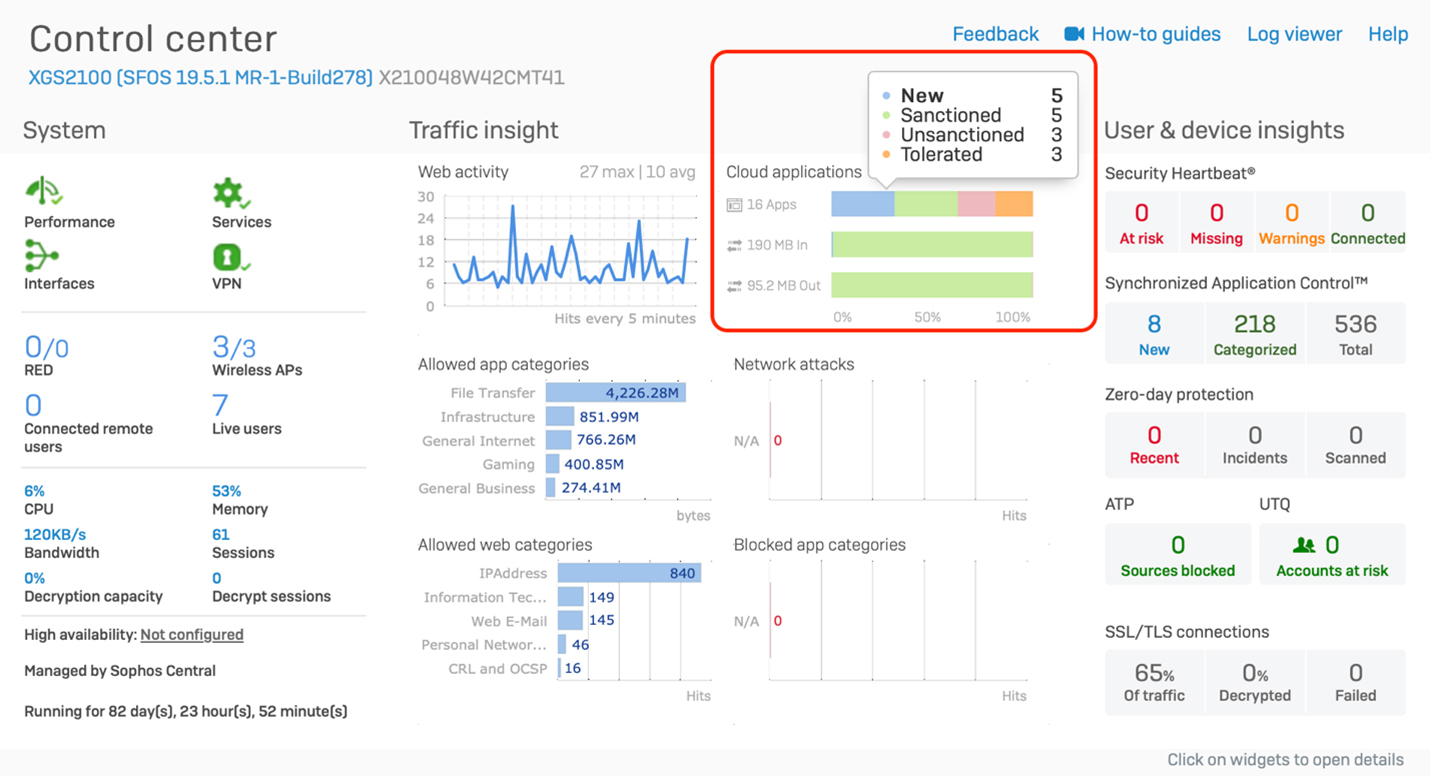Open the VPN lock icon
The height and width of the screenshot is (776, 1430).
click(x=228, y=257)
